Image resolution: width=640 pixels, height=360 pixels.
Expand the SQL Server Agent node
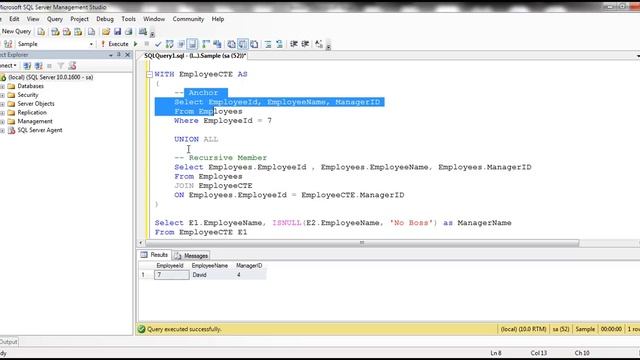(x=2, y=131)
